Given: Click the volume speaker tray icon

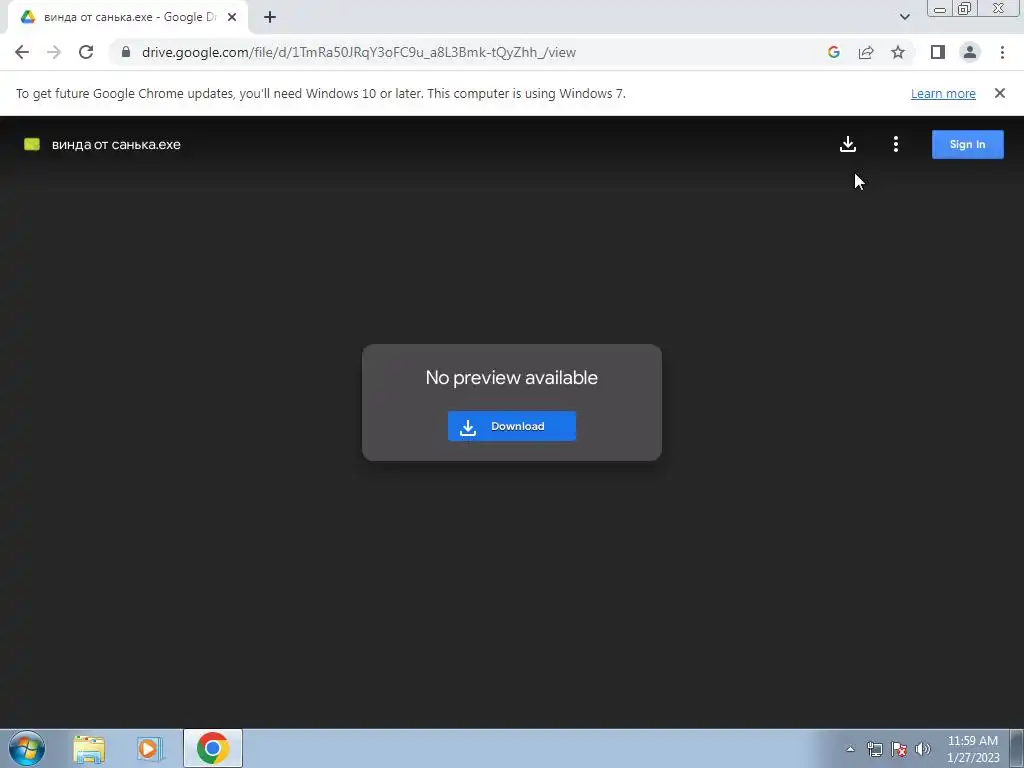Looking at the screenshot, I should (922, 749).
